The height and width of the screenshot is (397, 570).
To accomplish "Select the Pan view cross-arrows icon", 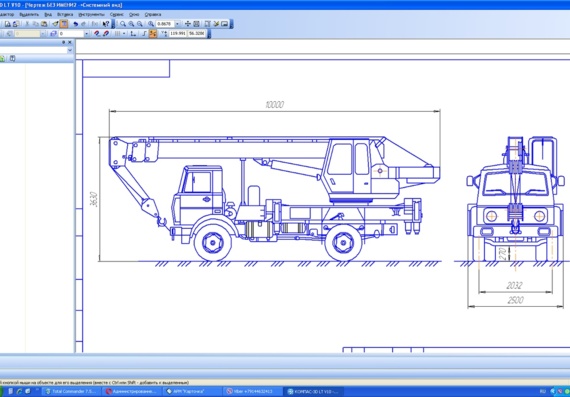I will 188,24.
